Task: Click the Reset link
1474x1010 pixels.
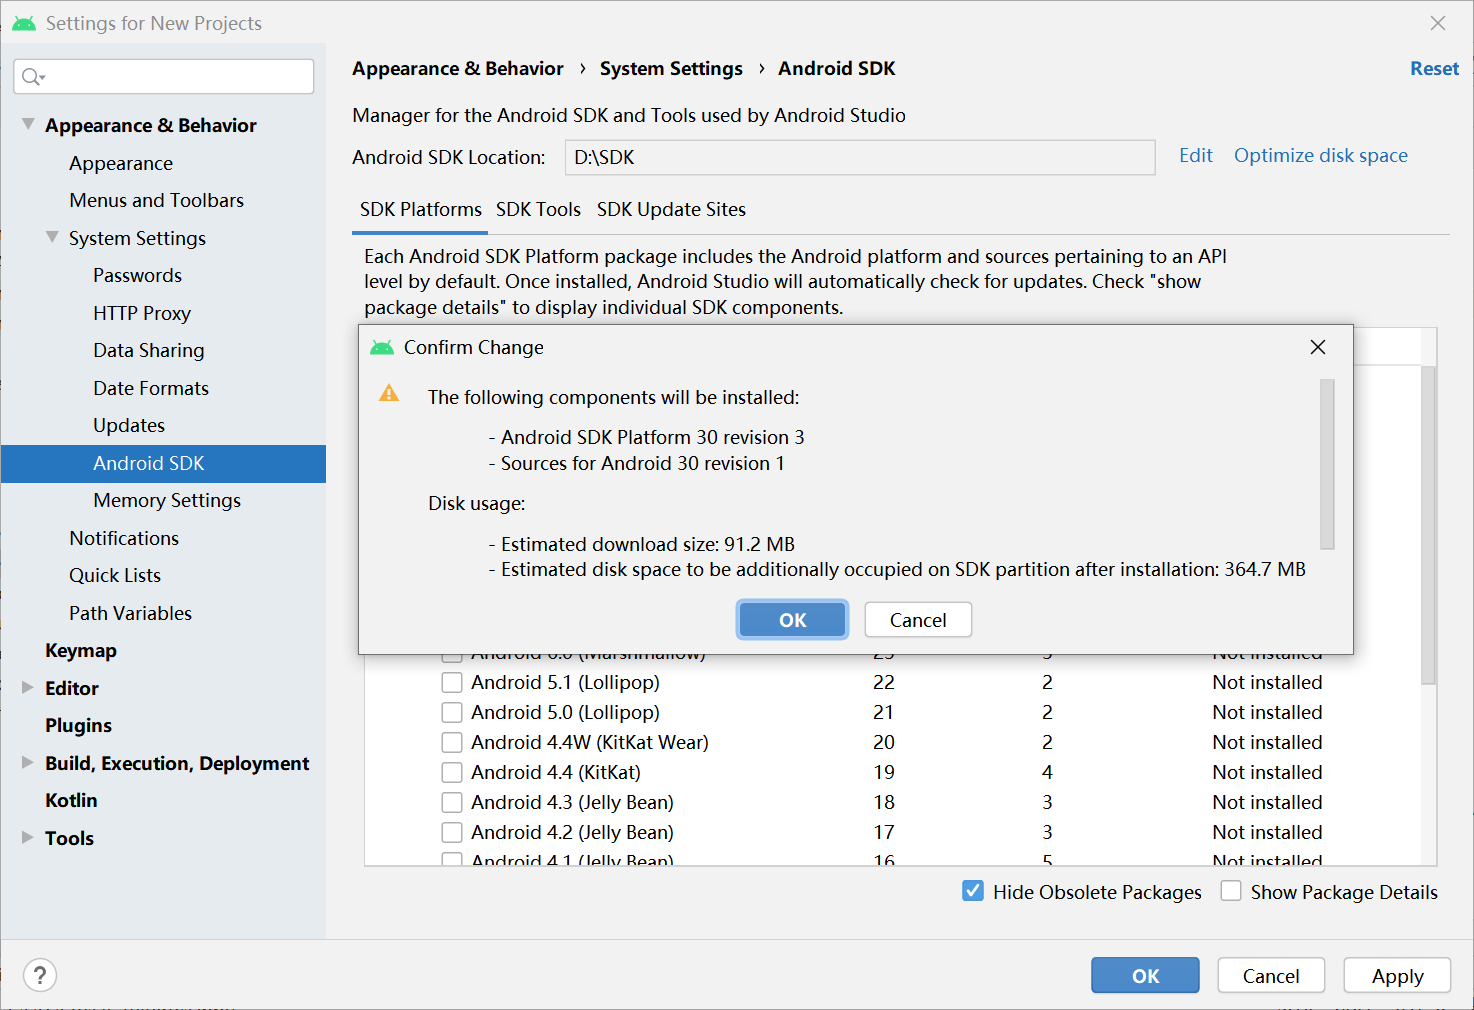Action: click(x=1434, y=69)
